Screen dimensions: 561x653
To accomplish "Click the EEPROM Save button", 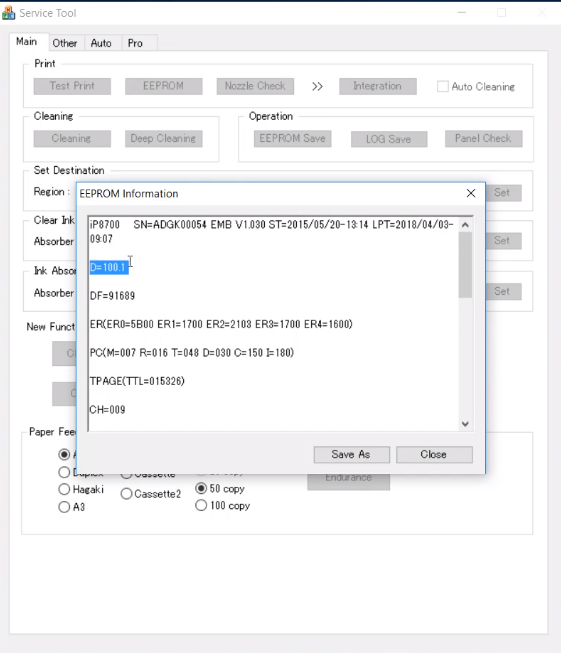I will [292, 139].
